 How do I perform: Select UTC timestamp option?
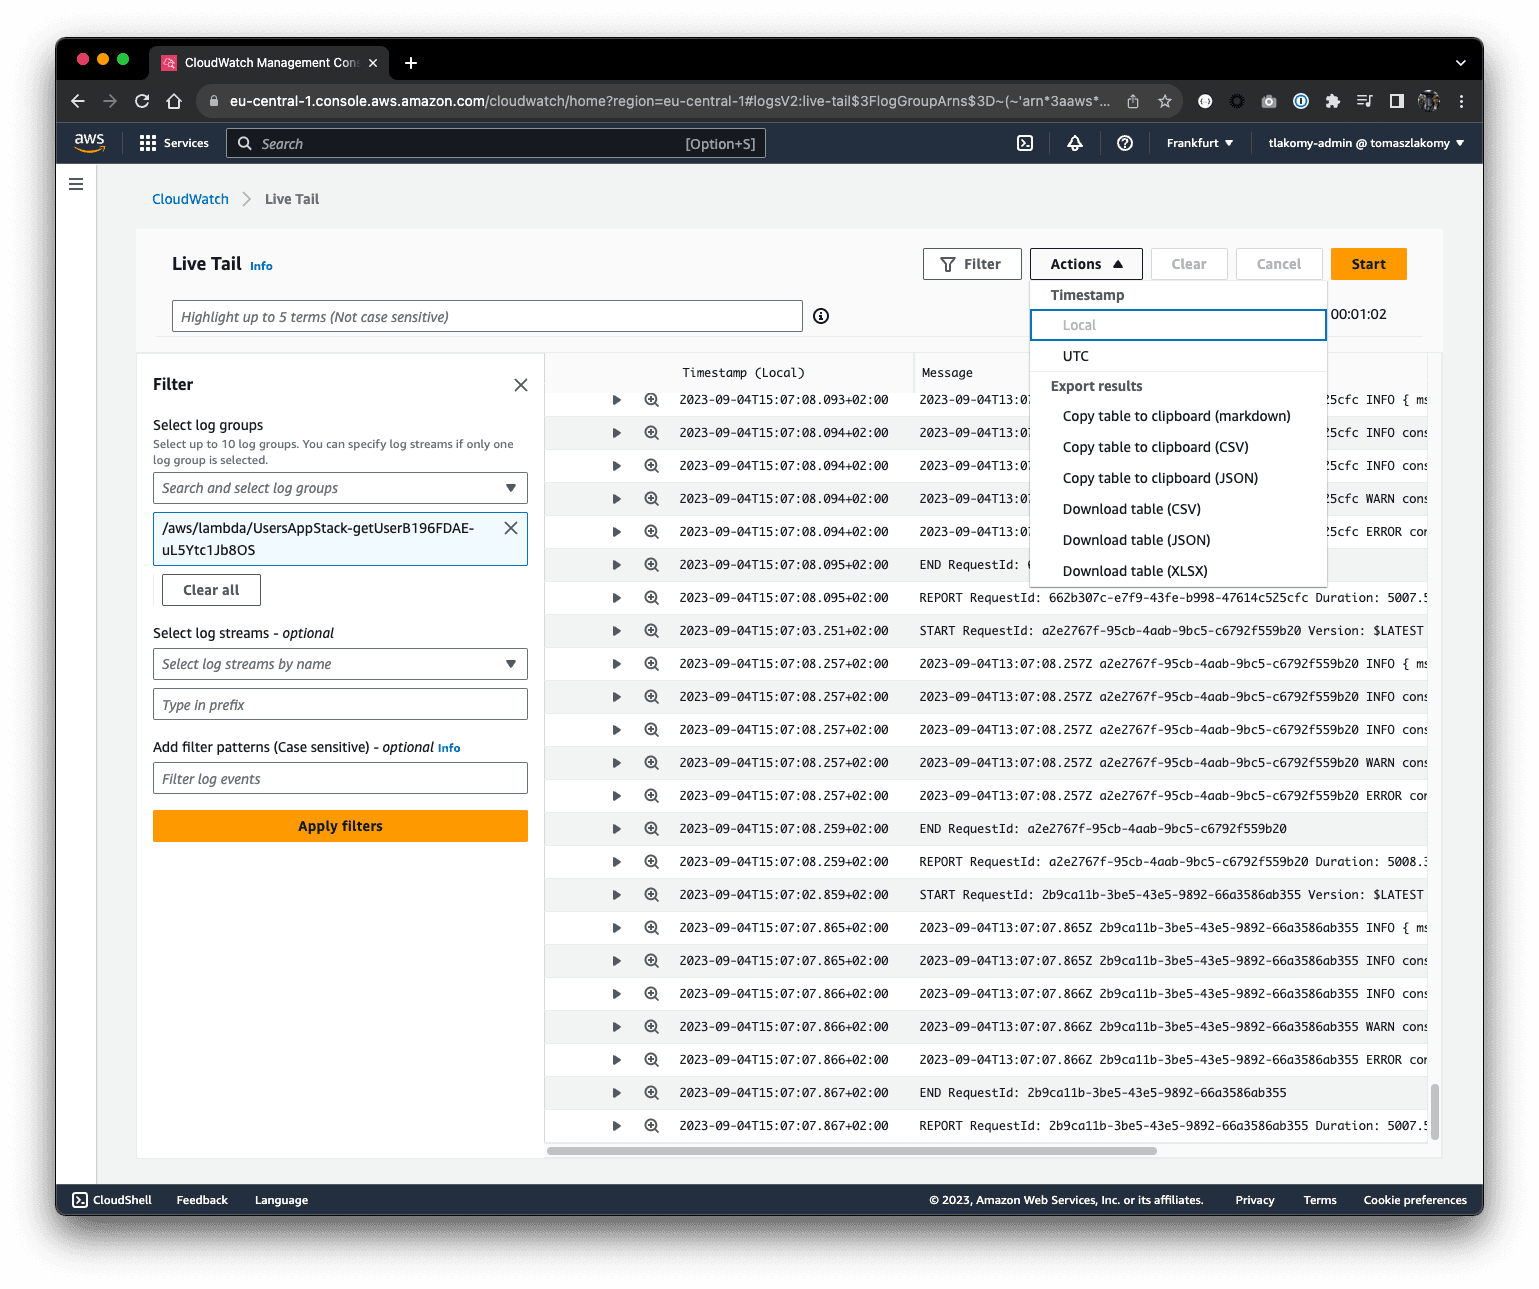point(1178,356)
